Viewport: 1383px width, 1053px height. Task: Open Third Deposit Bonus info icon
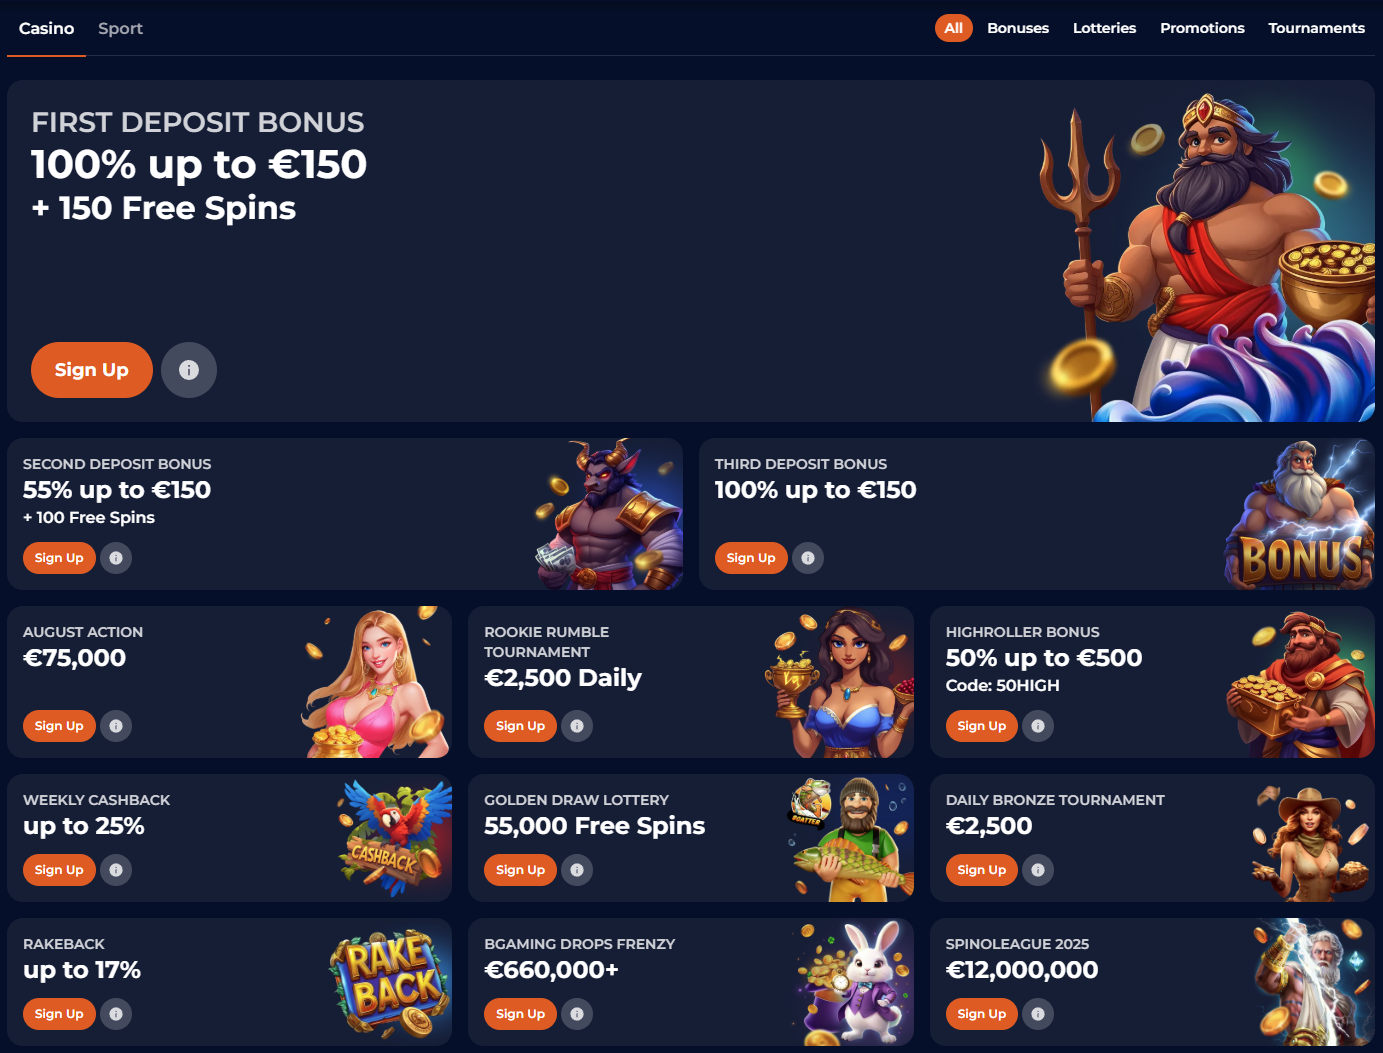(808, 558)
